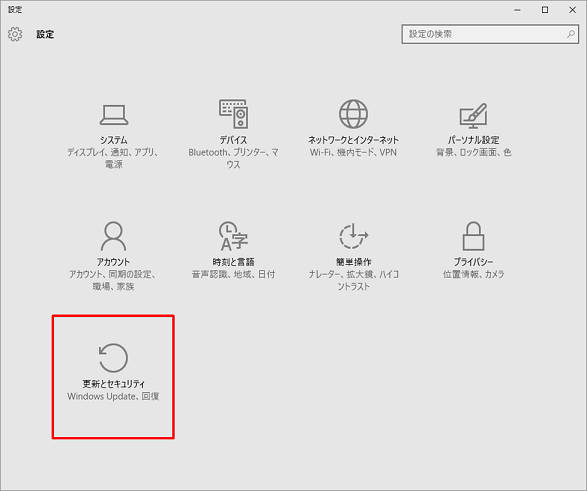Viewport: 587px width, 491px height.
Task: Click the settings gear icon at top left
Action: [x=15, y=34]
